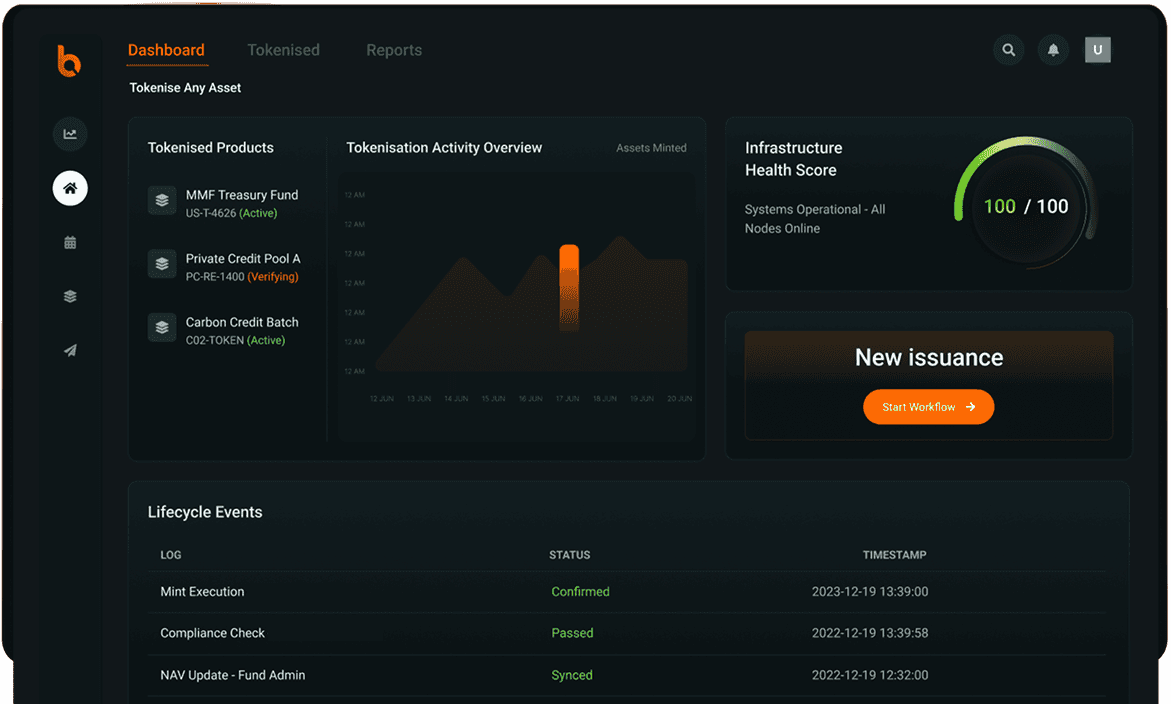Screen dimensions: 1171x704
Task: Click the layers stack icon in the sidebar
Action: pyautogui.click(x=69, y=296)
